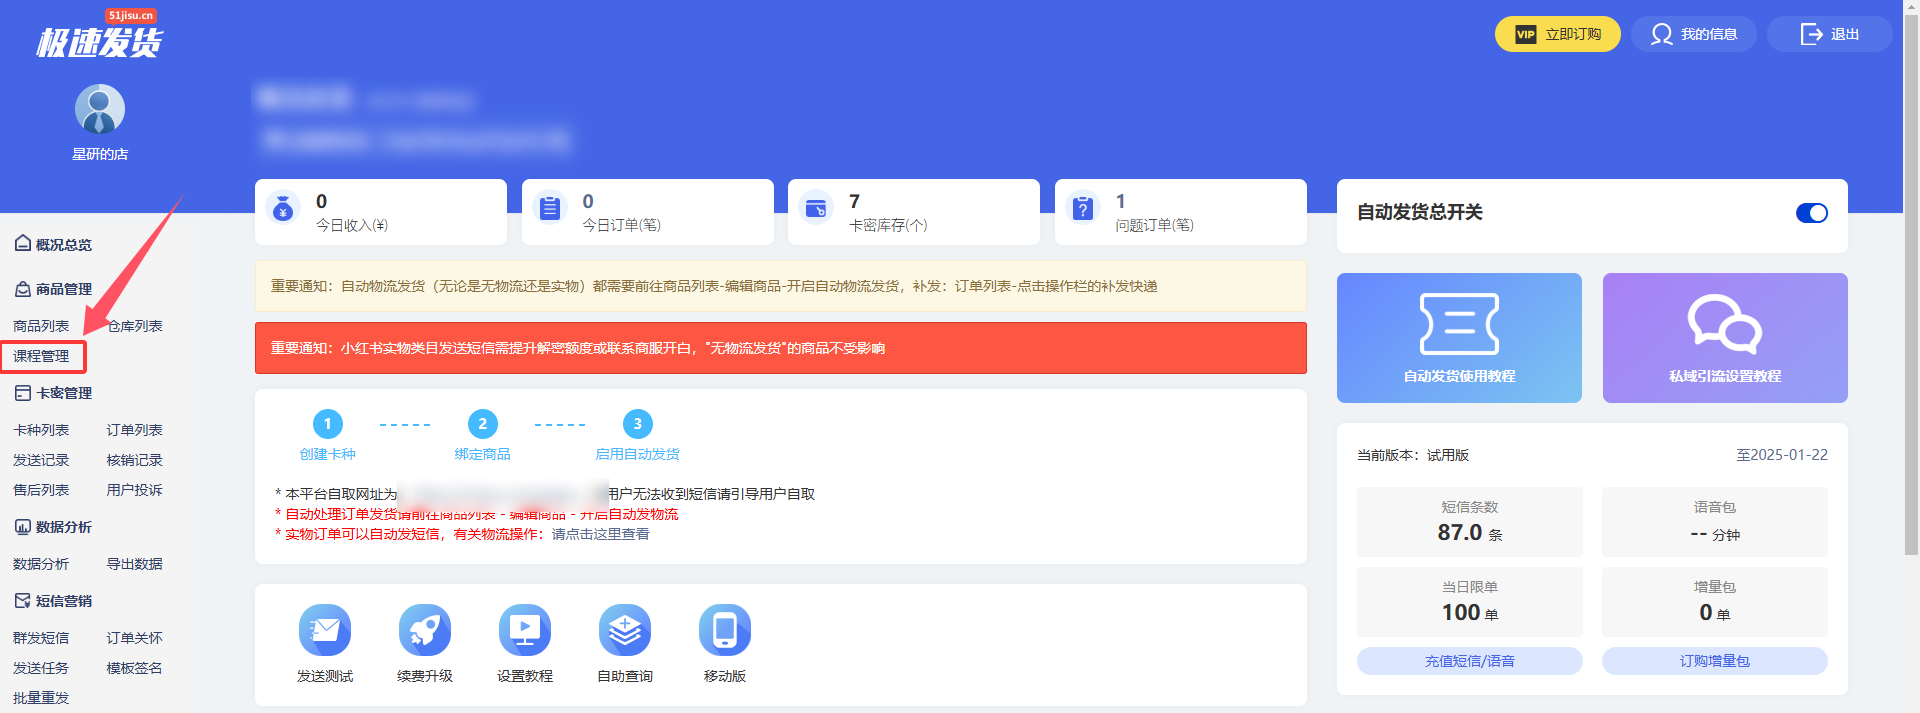Open 卡种列表 in sidebar
The height and width of the screenshot is (713, 1920).
point(41,430)
